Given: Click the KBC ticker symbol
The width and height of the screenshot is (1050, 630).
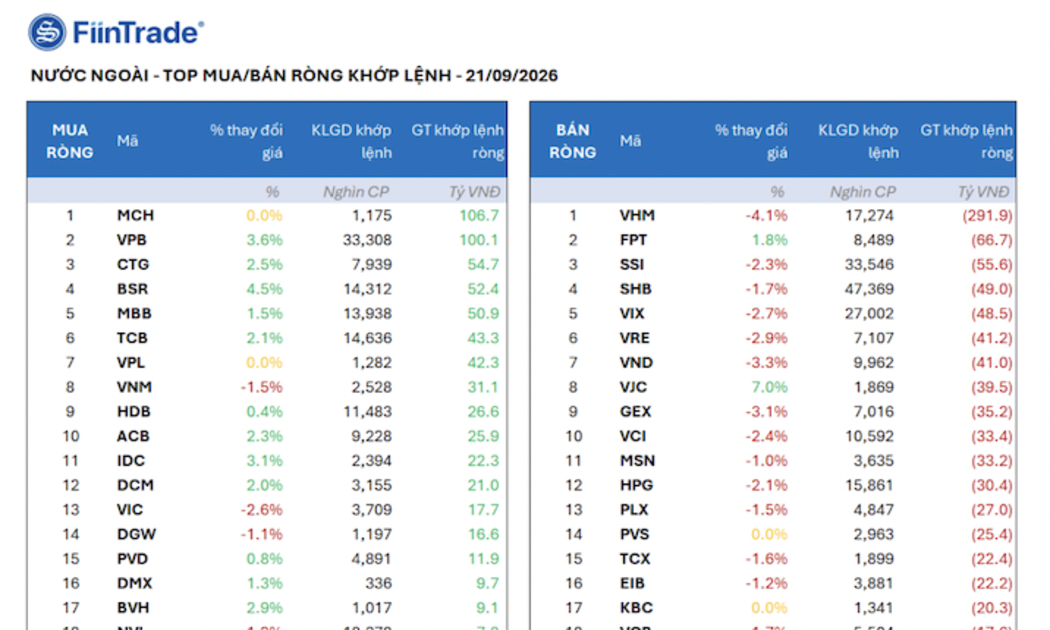Looking at the screenshot, I should tap(636, 608).
